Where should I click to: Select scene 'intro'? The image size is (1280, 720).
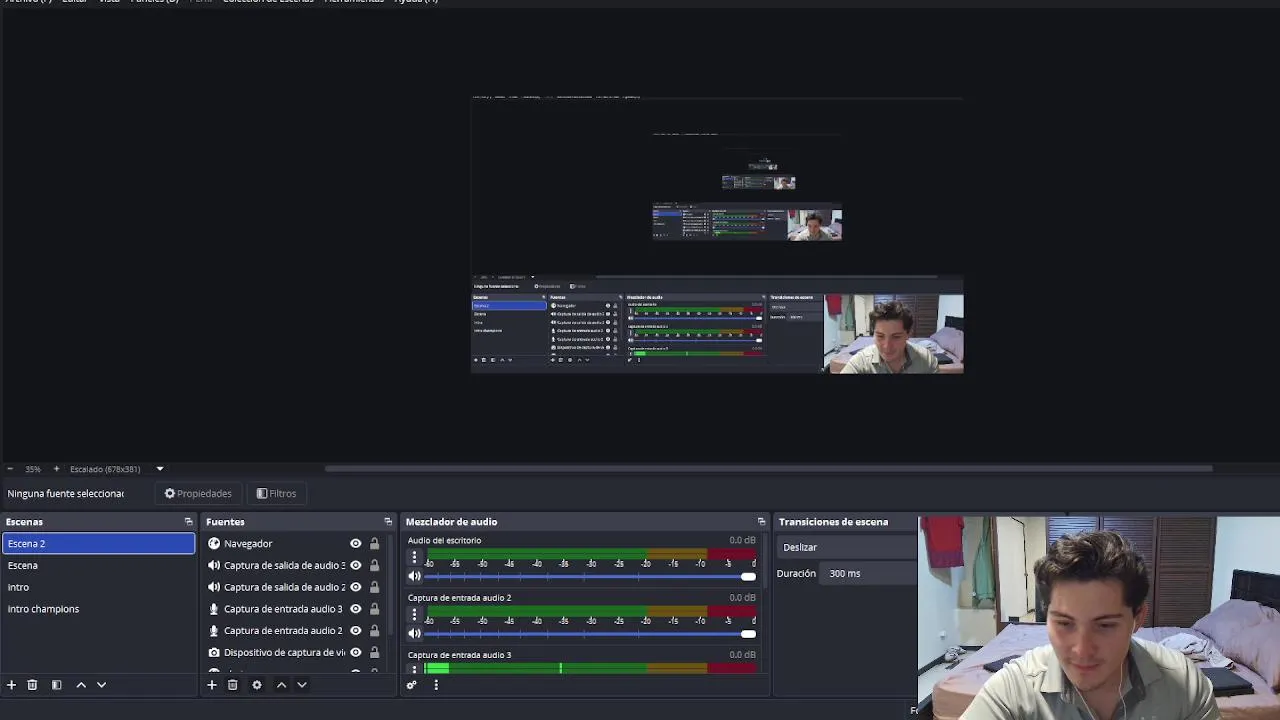(x=98, y=587)
